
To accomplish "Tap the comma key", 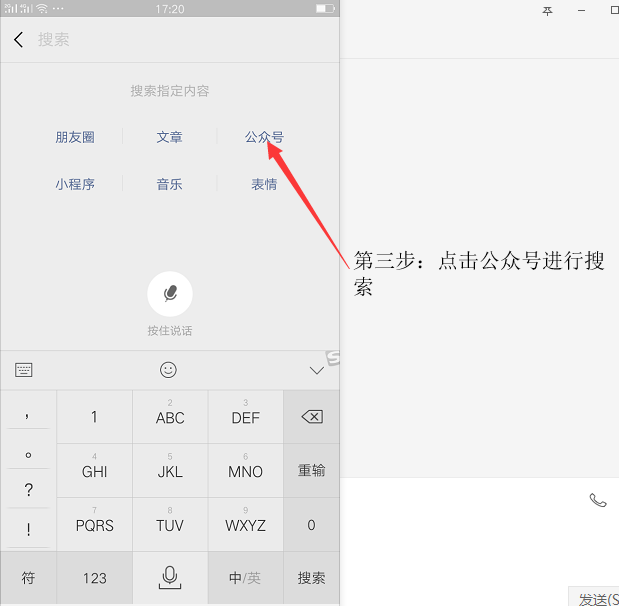I will pos(28,411).
